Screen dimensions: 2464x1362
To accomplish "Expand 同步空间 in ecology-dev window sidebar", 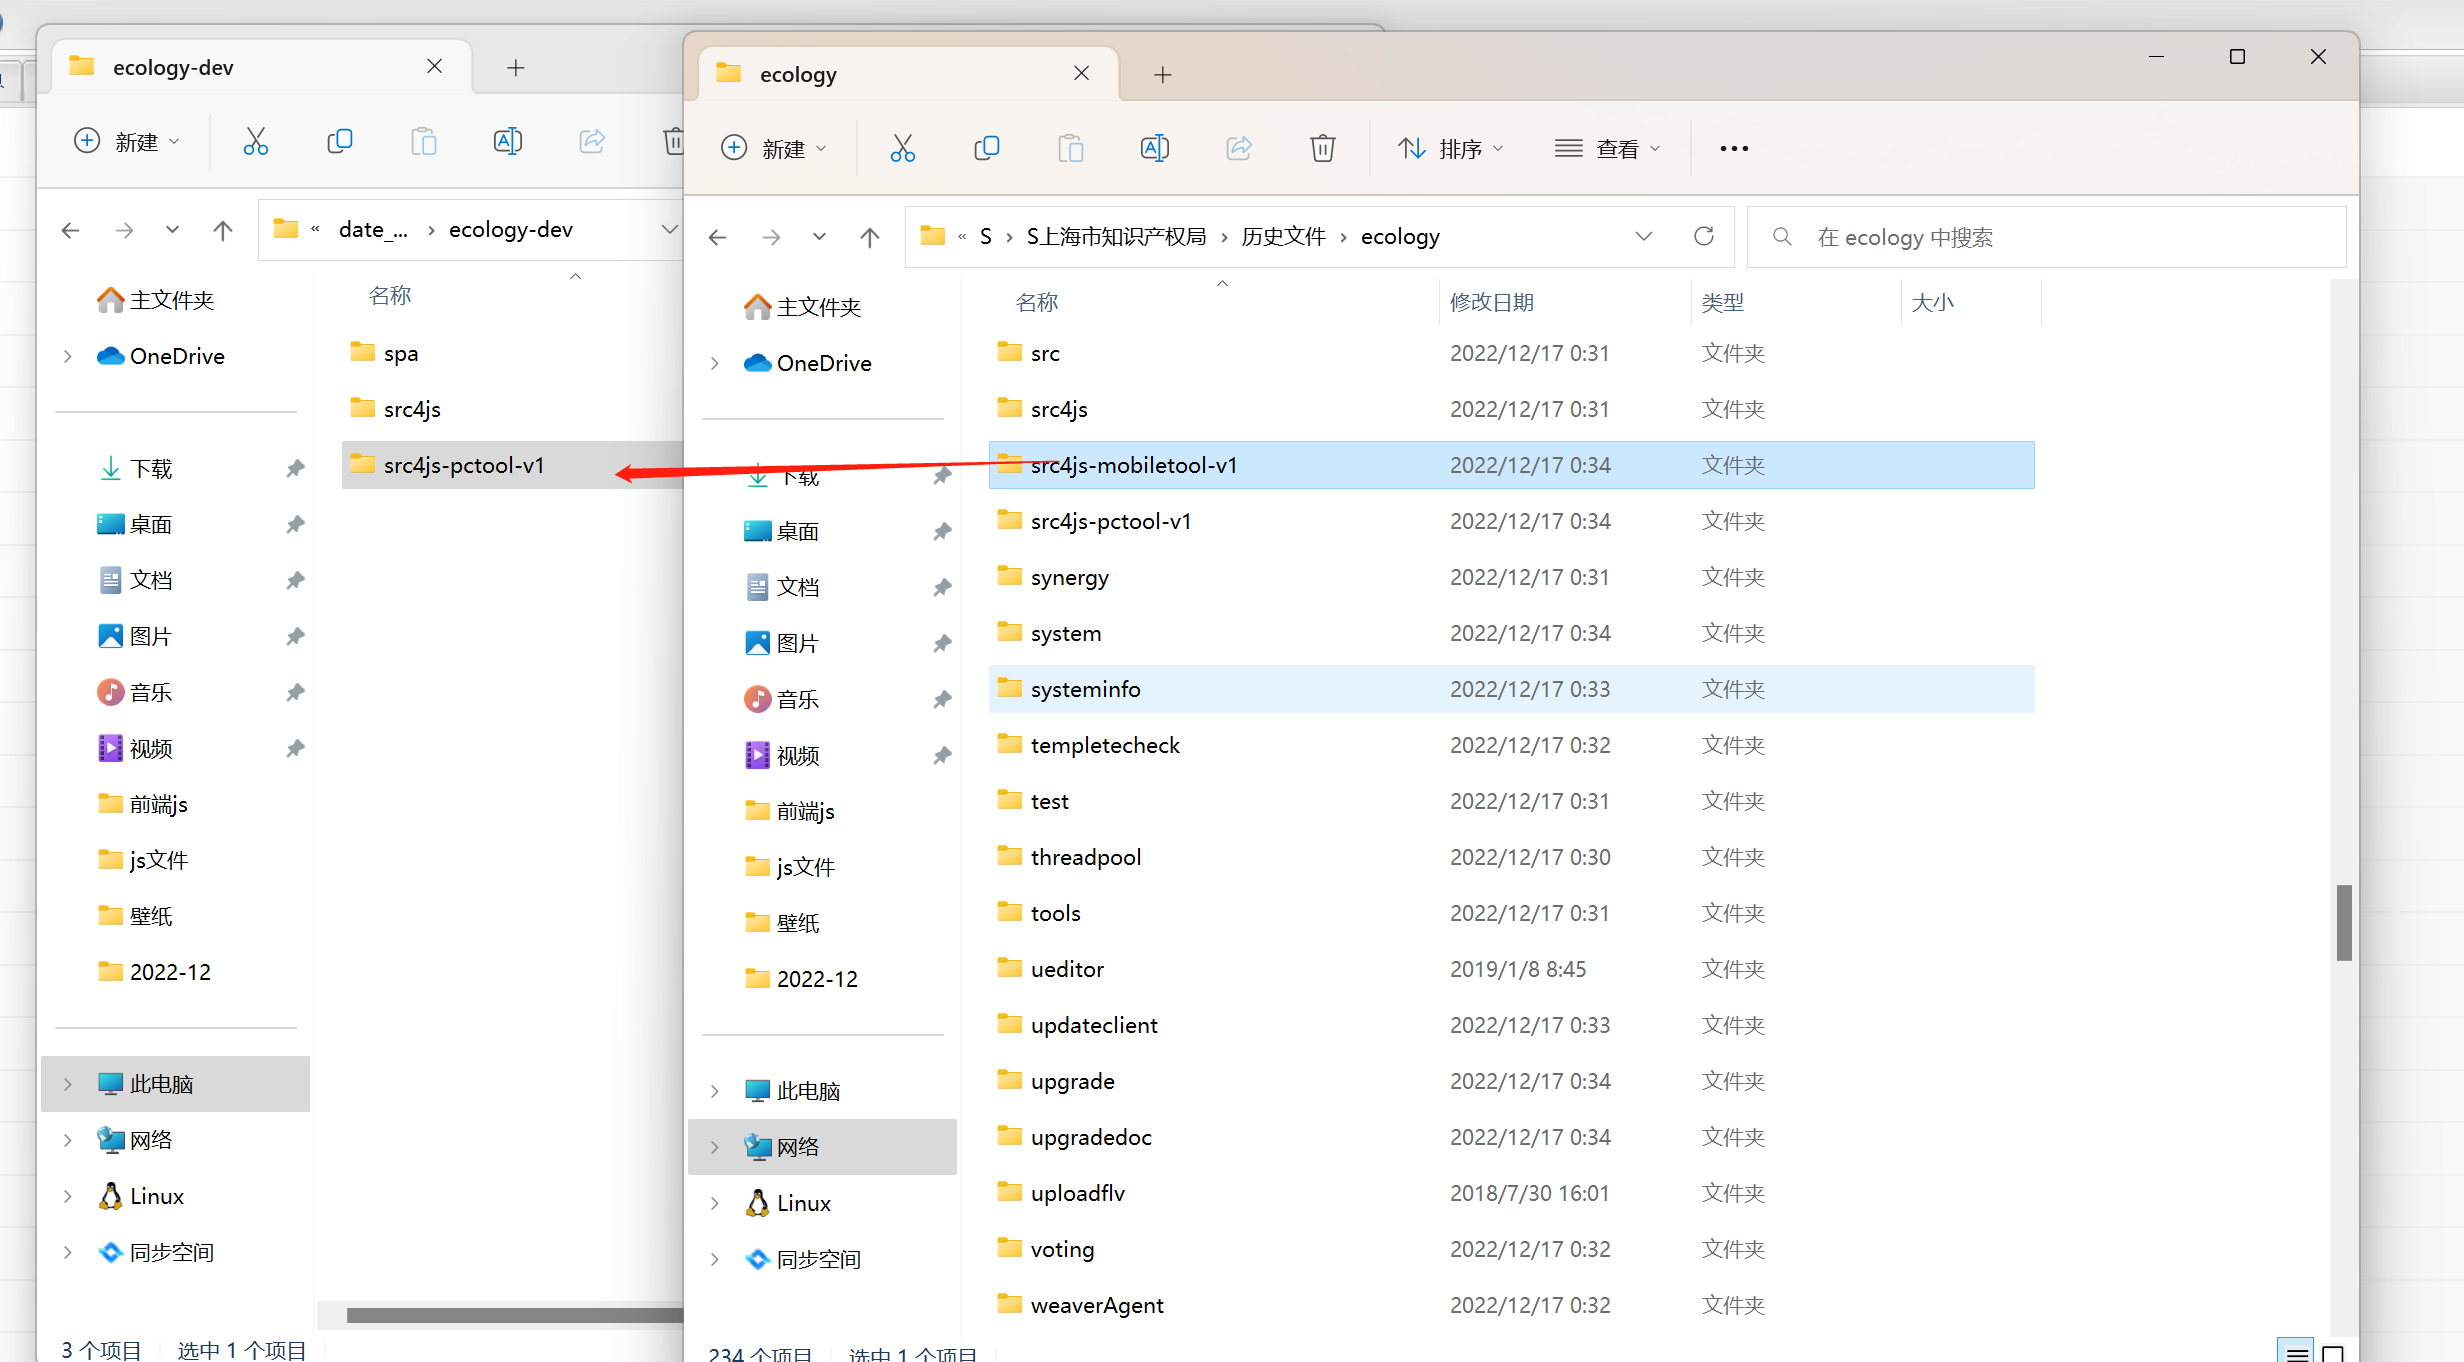I will point(67,1252).
